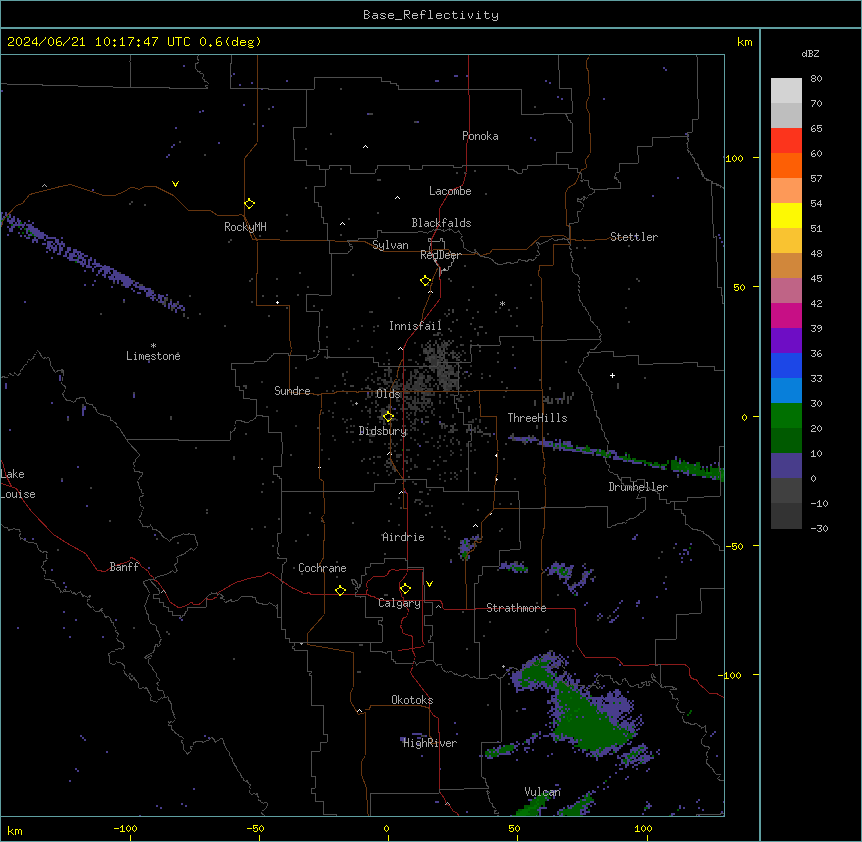This screenshot has width=862, height=842.
Task: Click the purple streak northwest of Limestone
Action: pos(93,263)
